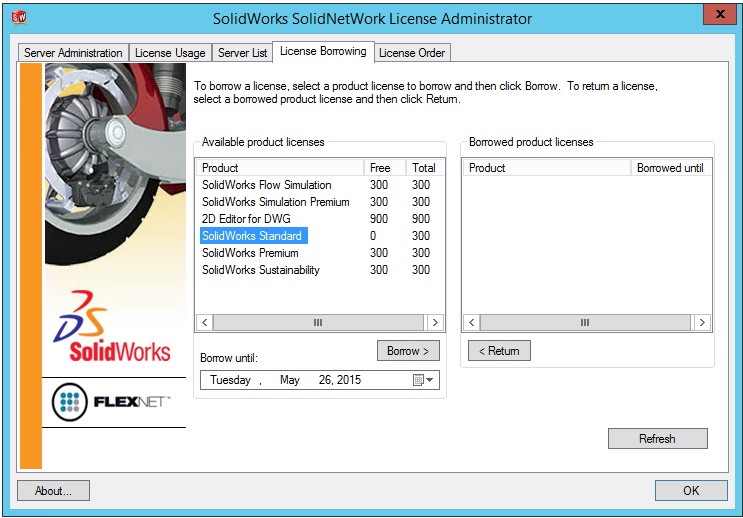743x518 pixels.
Task: Select the License Borrowing tab
Action: 323,51
